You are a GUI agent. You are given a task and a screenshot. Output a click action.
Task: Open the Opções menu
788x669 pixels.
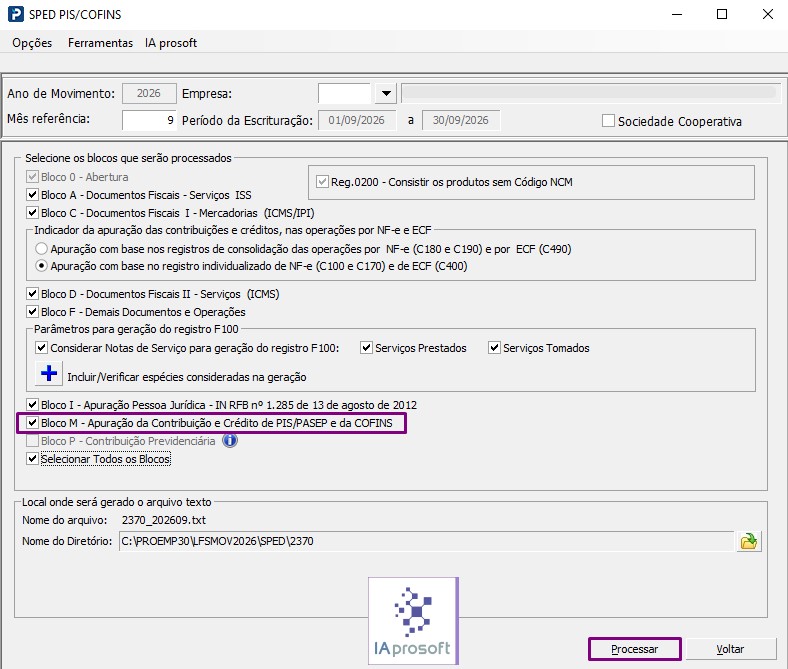(x=32, y=43)
